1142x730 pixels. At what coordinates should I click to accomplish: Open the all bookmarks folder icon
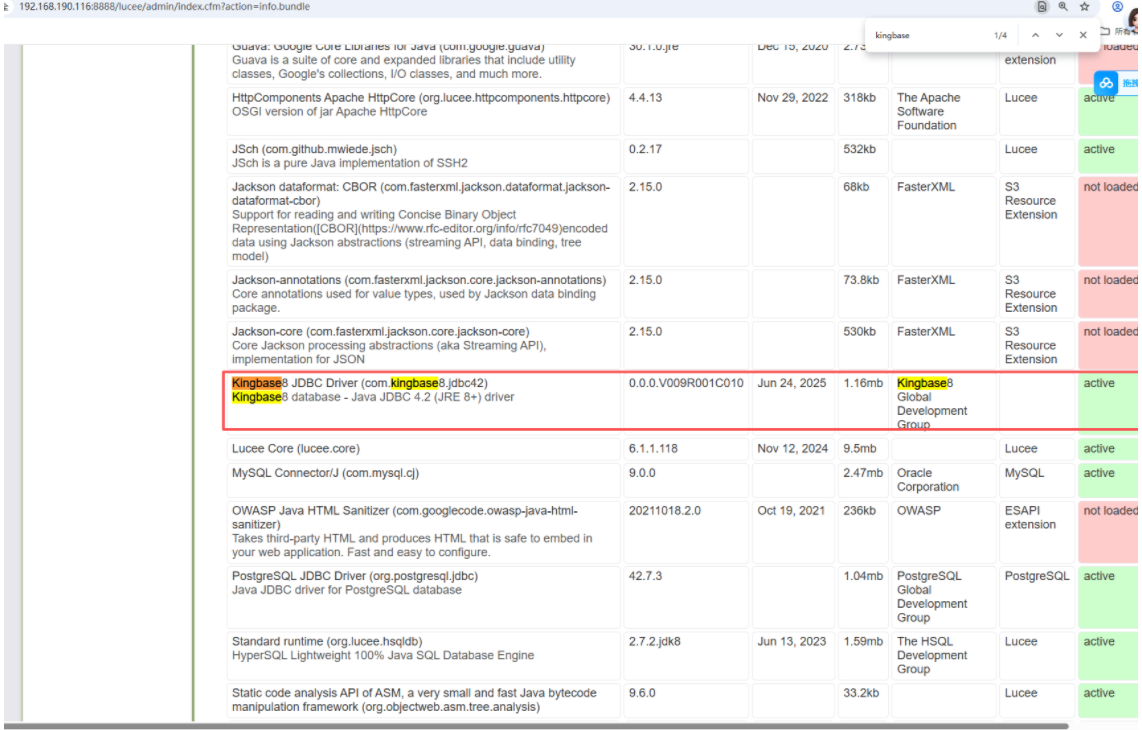coord(1105,31)
